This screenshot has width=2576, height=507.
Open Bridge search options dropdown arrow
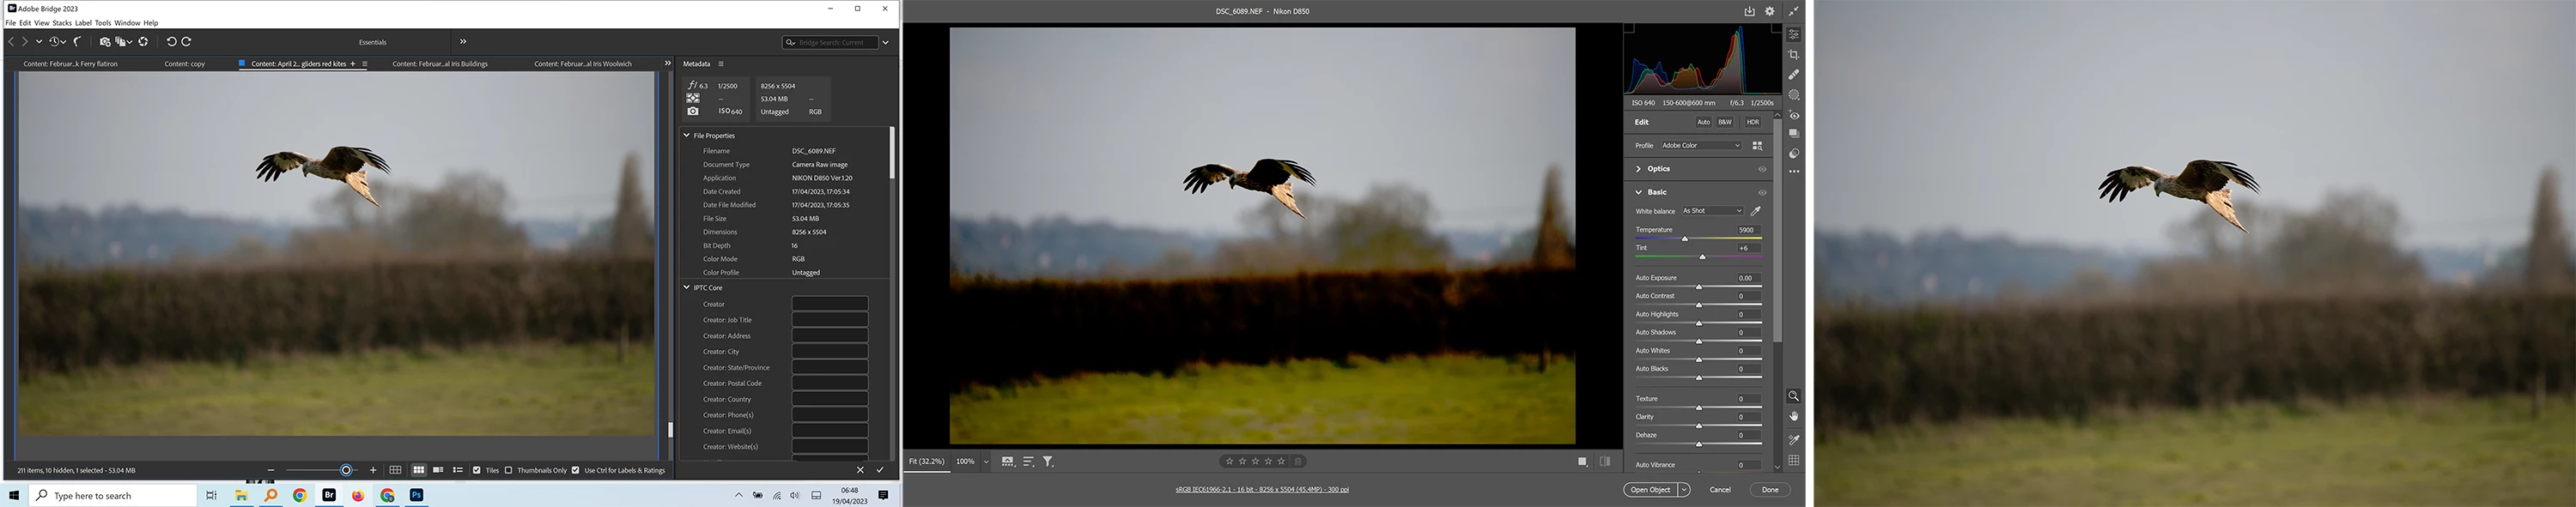[x=886, y=42]
